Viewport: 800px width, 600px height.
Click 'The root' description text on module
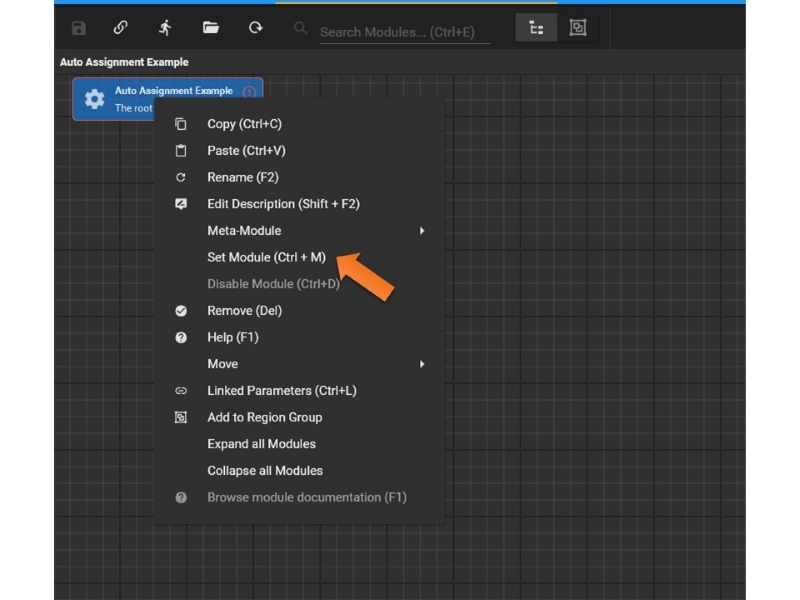(134, 108)
